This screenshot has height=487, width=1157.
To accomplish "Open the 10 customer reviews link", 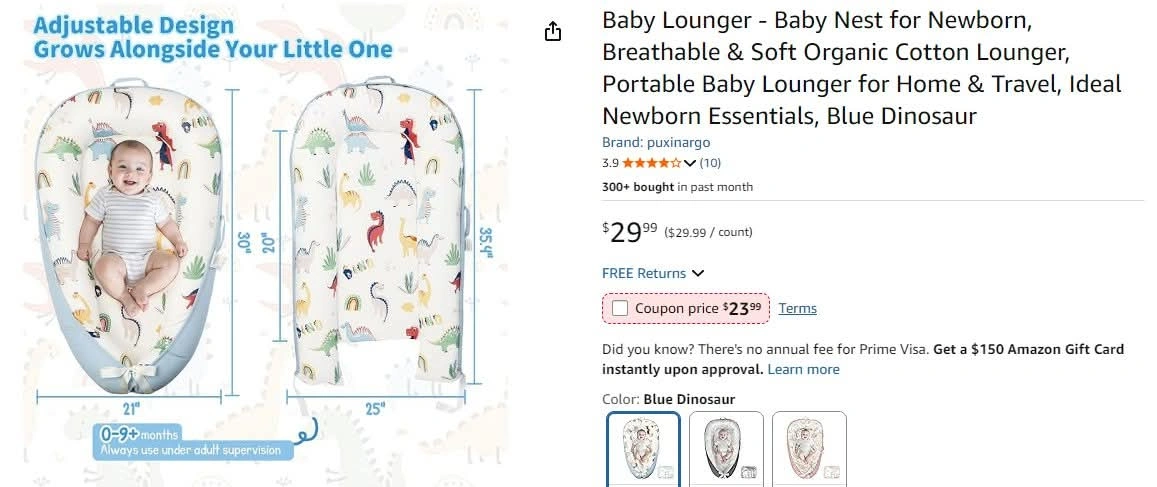I will 710,163.
